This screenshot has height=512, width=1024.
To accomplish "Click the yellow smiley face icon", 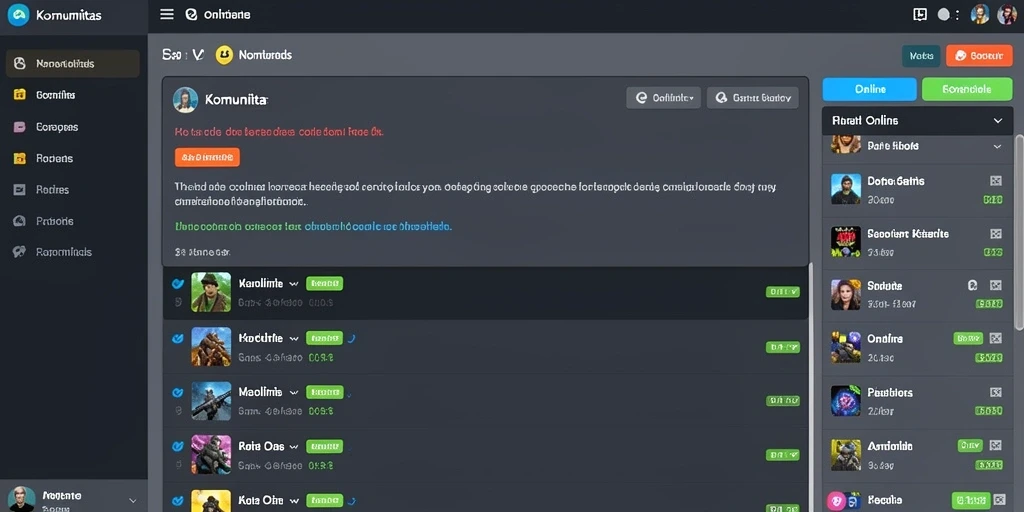I will [x=223, y=55].
